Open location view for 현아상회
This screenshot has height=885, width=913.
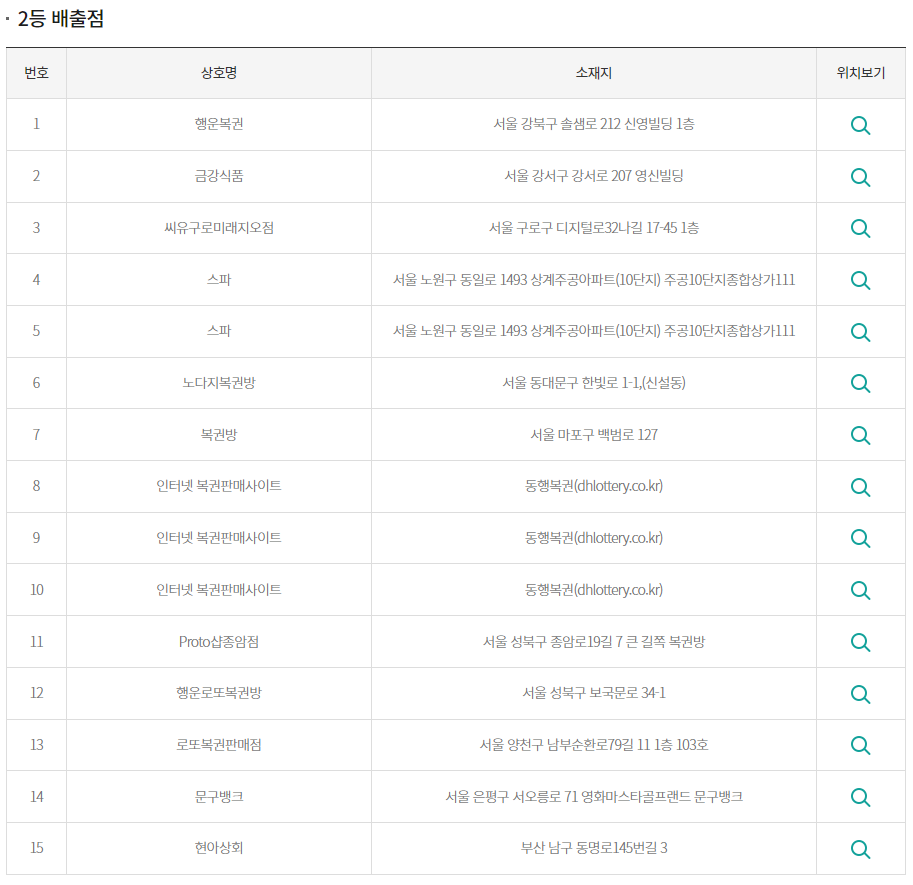tap(860, 848)
